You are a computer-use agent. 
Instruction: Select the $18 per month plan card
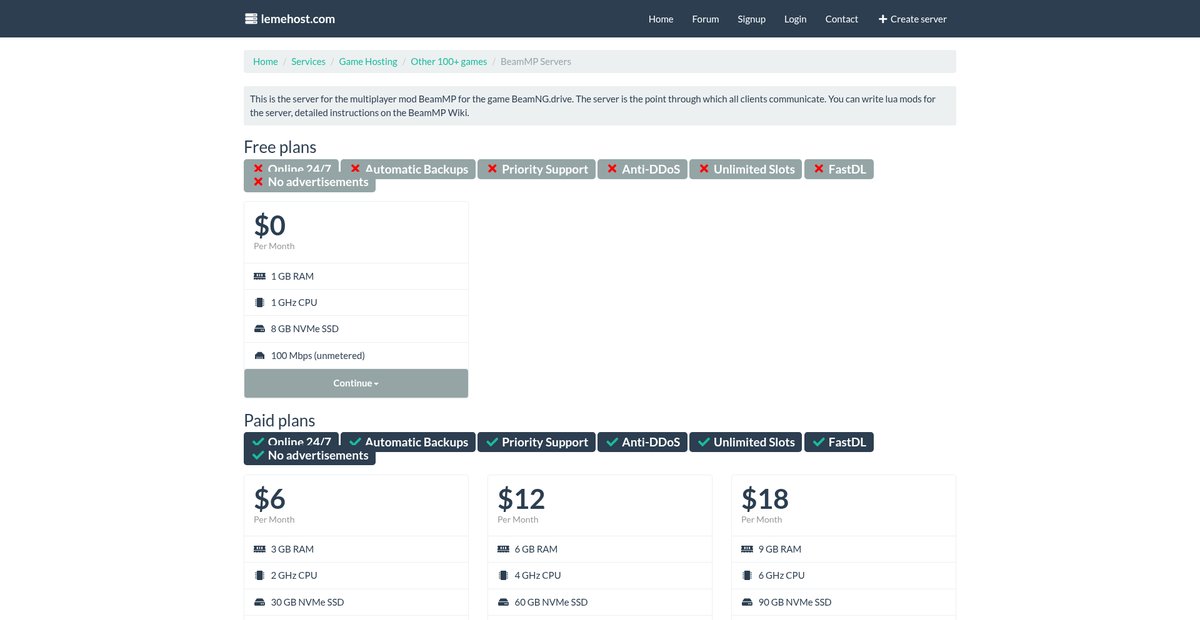(843, 547)
